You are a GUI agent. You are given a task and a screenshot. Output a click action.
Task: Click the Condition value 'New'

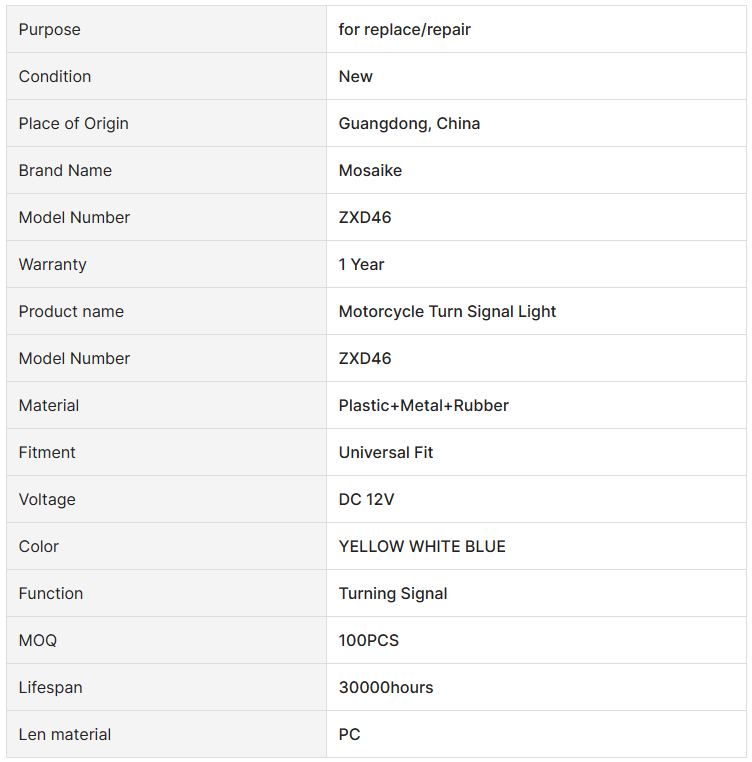[x=355, y=76]
